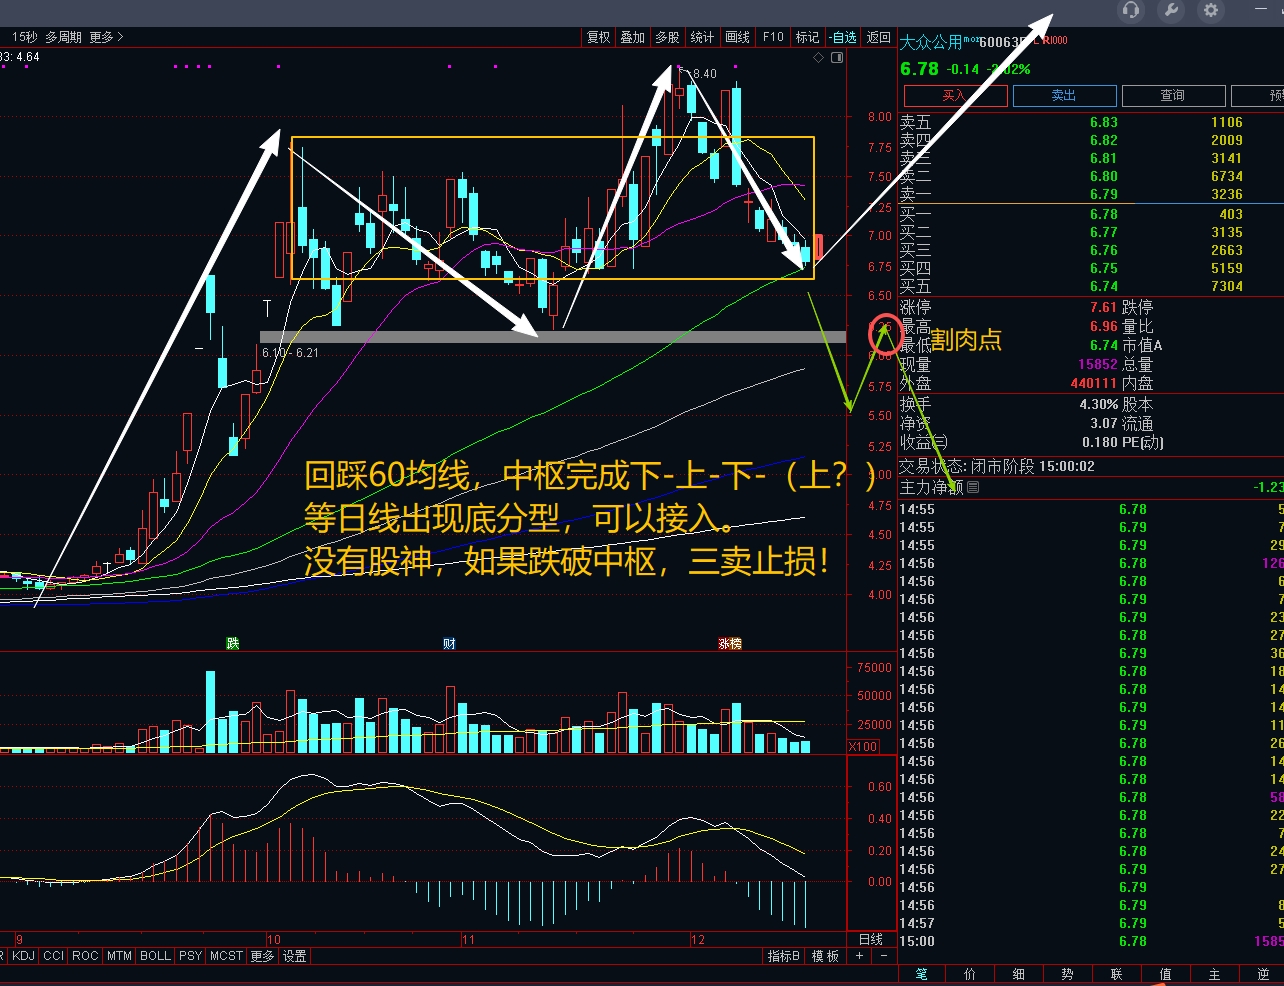Open the 日线 period selector
Screen dimensions: 1284x986
[871, 939]
